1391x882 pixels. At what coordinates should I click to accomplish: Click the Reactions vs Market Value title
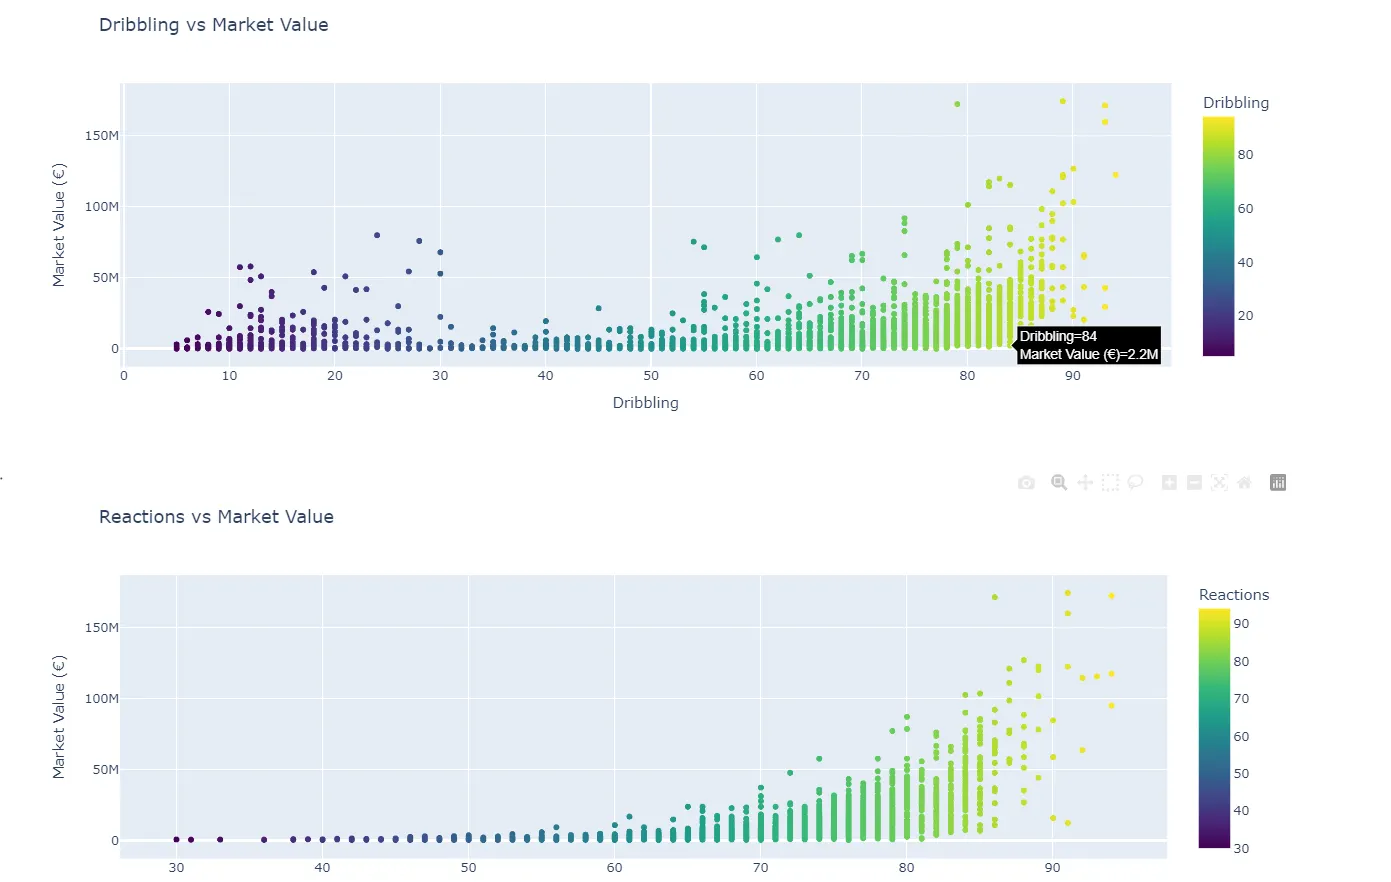(x=216, y=517)
